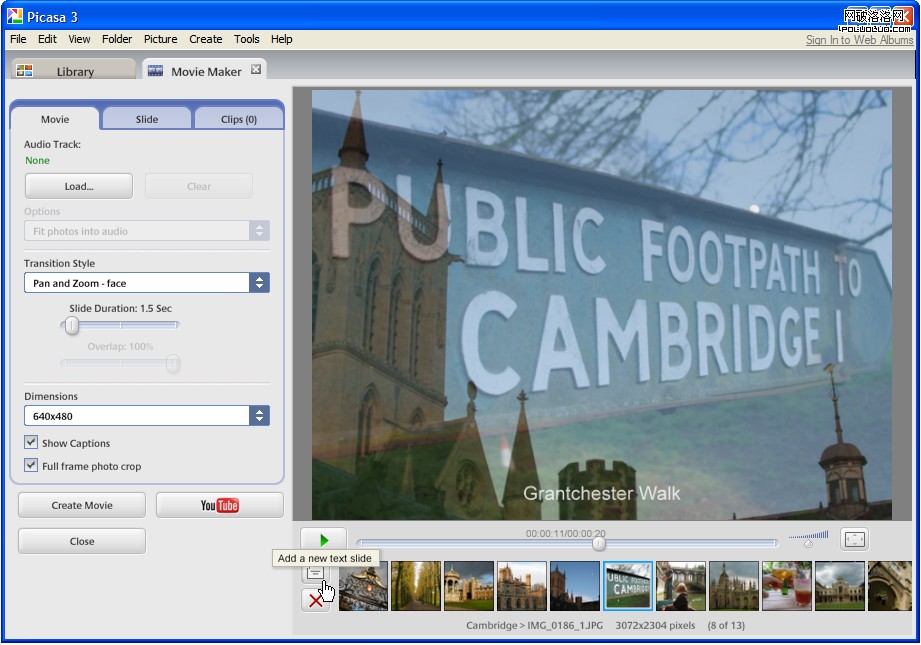Disable the Show Captions checkbox

pyautogui.click(x=31, y=443)
